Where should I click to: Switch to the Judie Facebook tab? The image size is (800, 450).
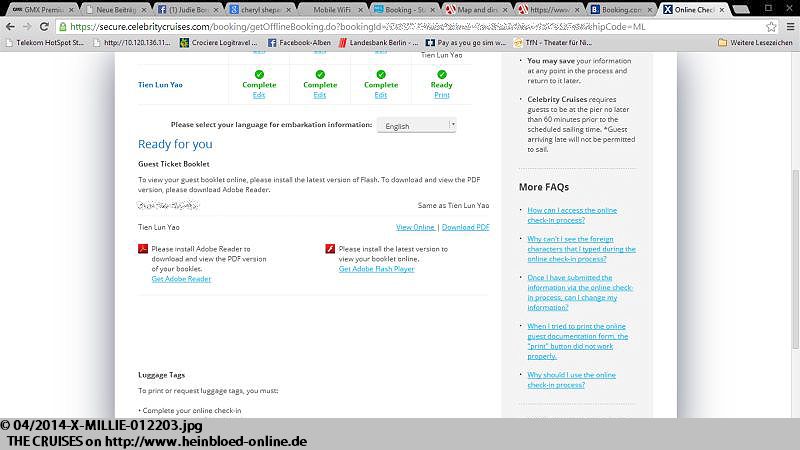click(187, 10)
